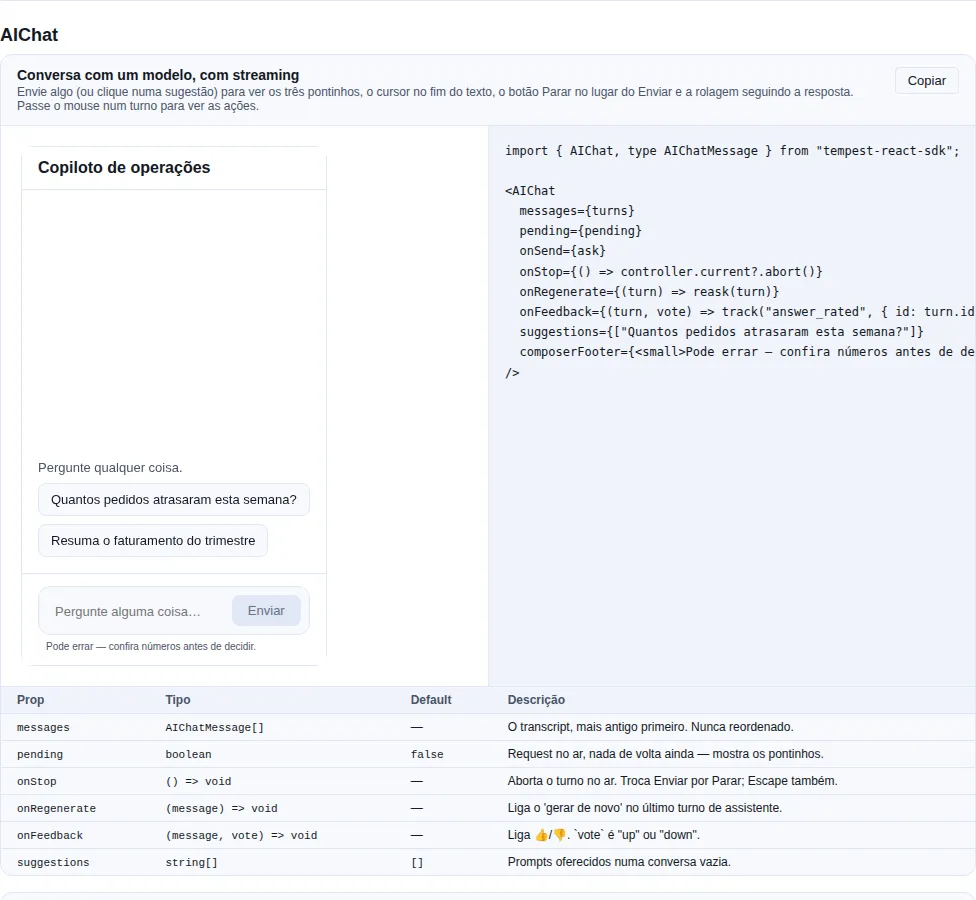Image resolution: width=976 pixels, height=900 pixels.
Task: Click the 'string[]' type cell
Action: pyautogui.click(x=191, y=863)
